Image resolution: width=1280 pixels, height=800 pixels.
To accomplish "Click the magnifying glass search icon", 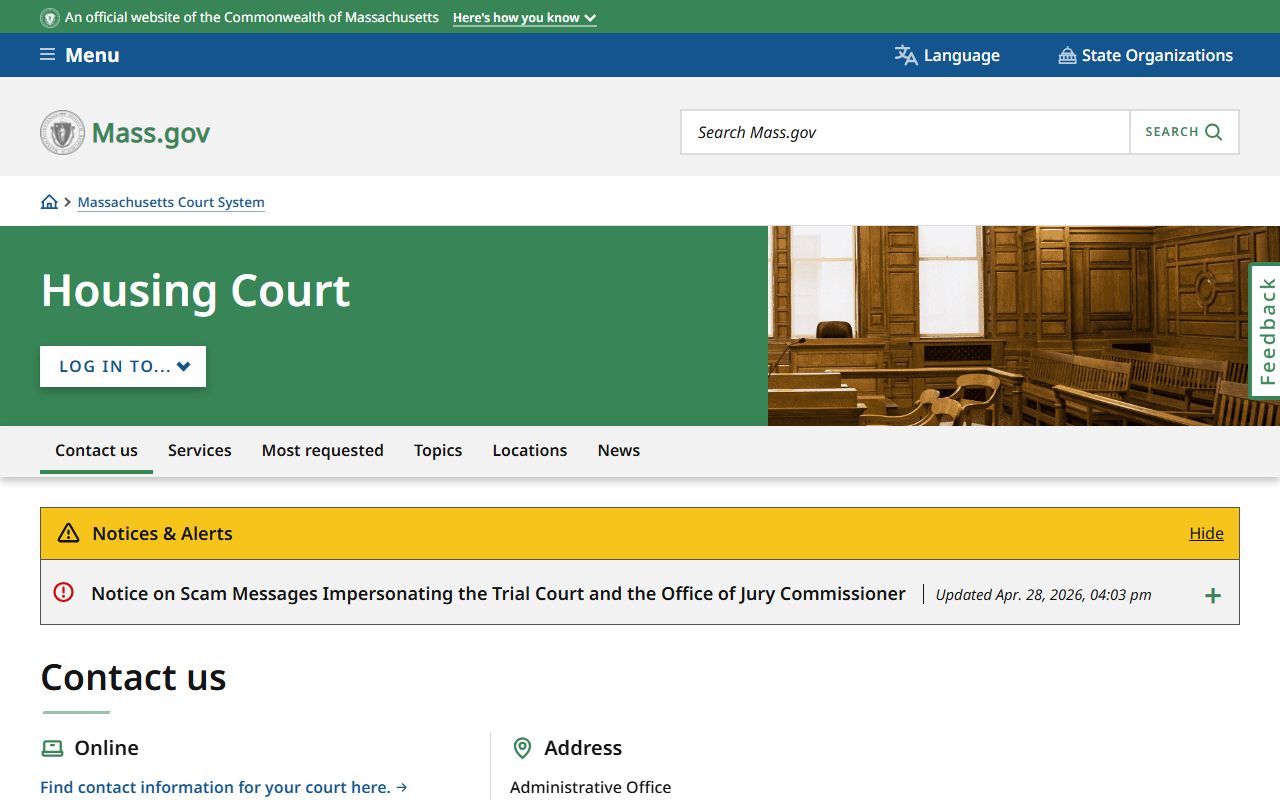I will coord(1214,132).
